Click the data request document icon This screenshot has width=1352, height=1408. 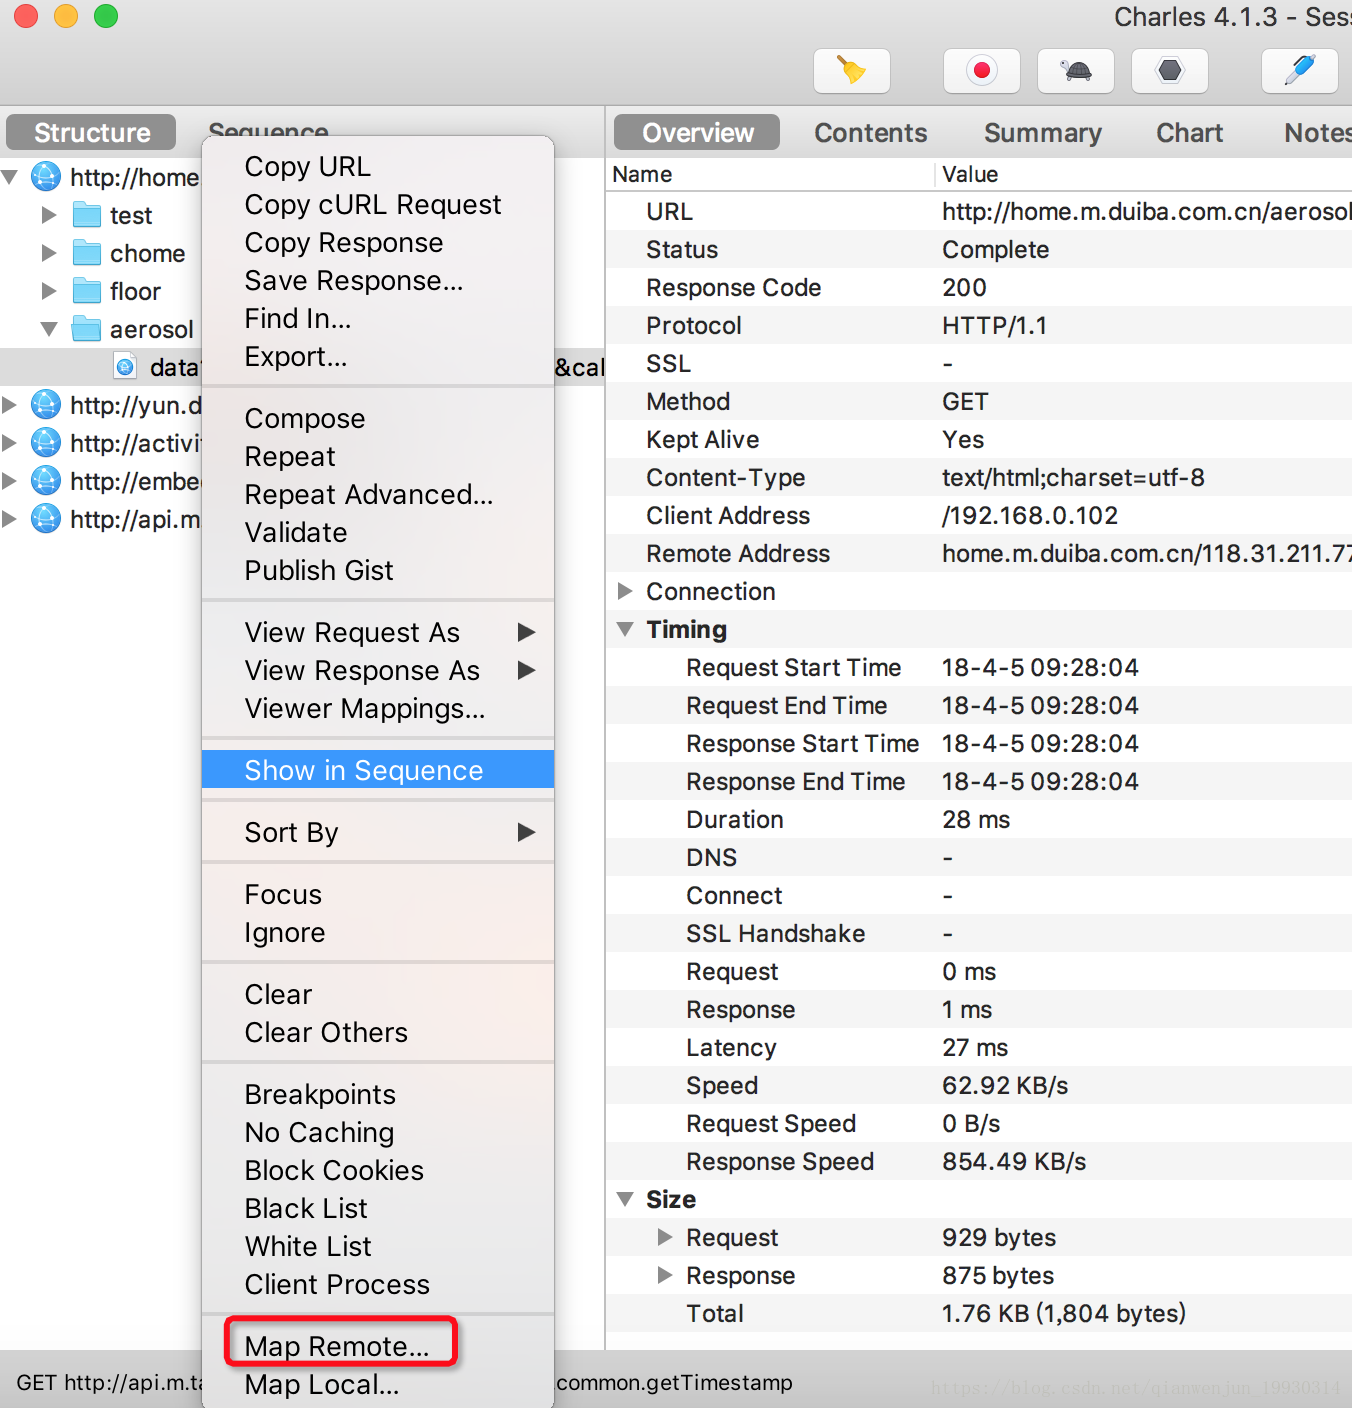click(x=125, y=367)
